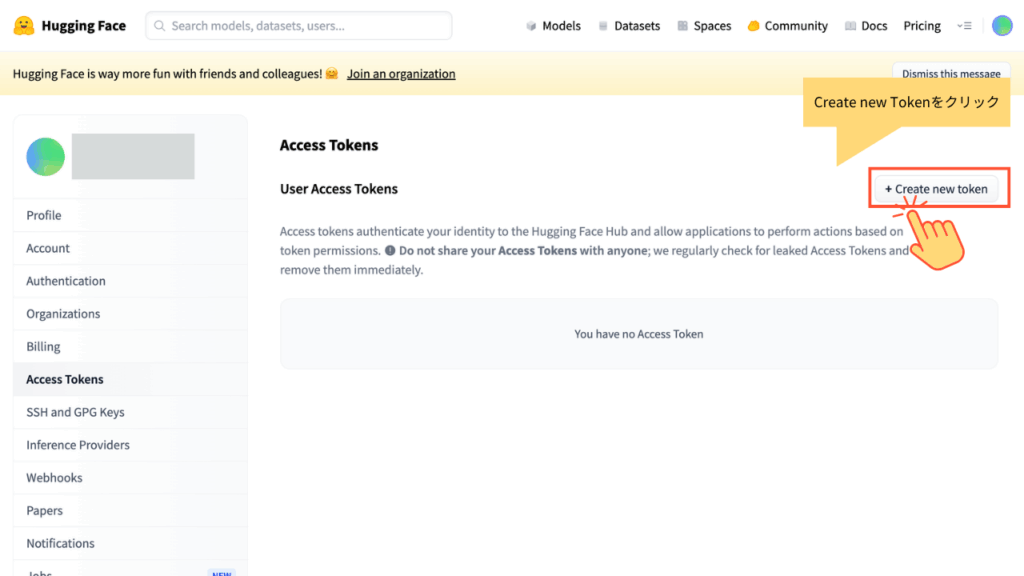Go to Authentication settings
Viewport: 1024px width, 576px height.
[x=66, y=281]
